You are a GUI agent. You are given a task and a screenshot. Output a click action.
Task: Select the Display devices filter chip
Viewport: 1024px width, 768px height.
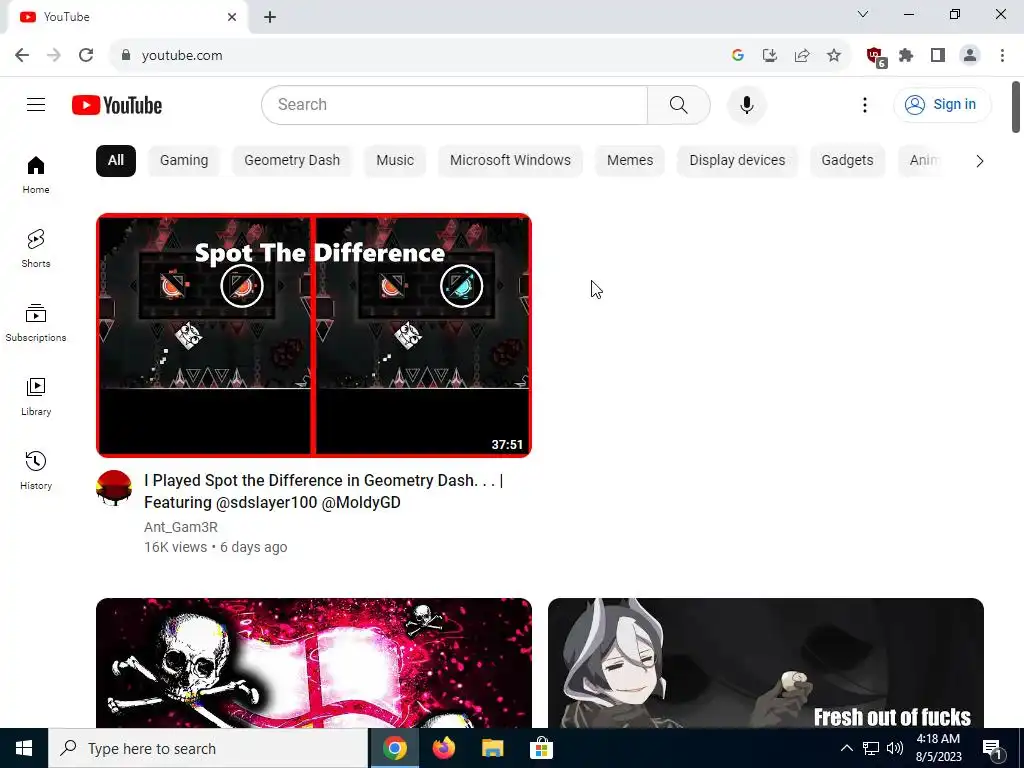tap(737, 161)
